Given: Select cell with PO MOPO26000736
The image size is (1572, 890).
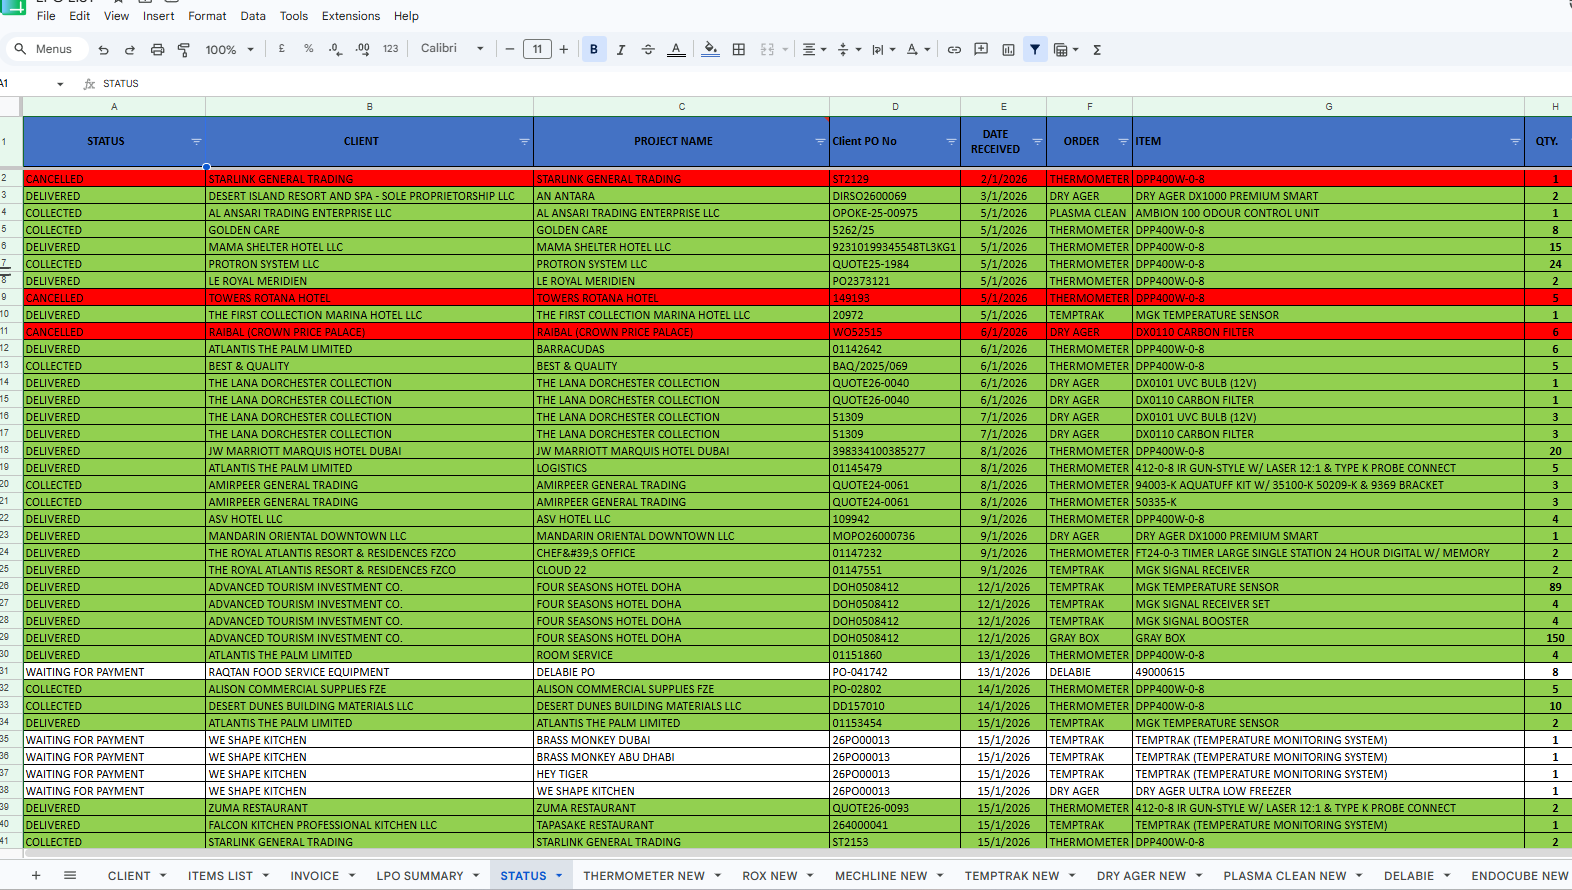Looking at the screenshot, I should pos(895,536).
